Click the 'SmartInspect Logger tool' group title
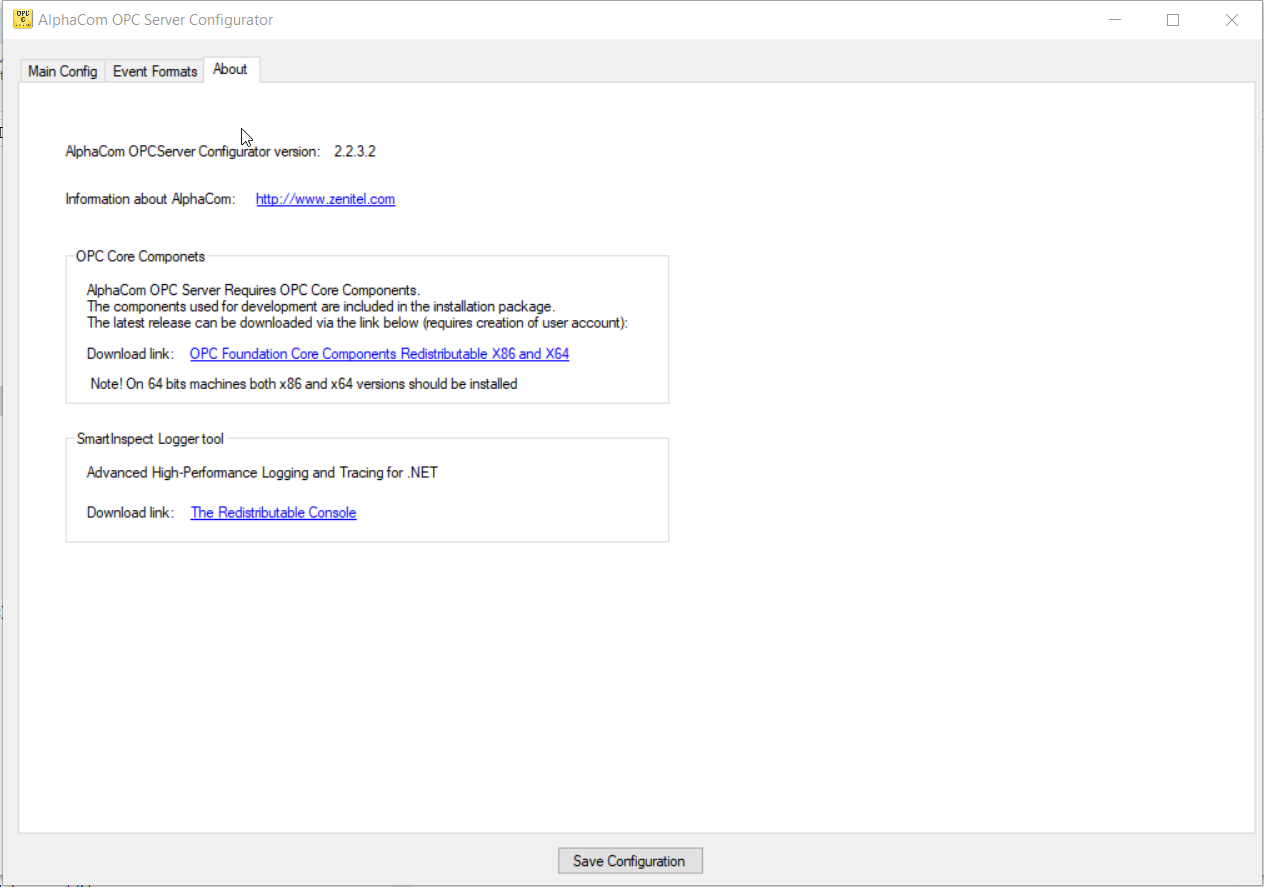 [x=151, y=438]
